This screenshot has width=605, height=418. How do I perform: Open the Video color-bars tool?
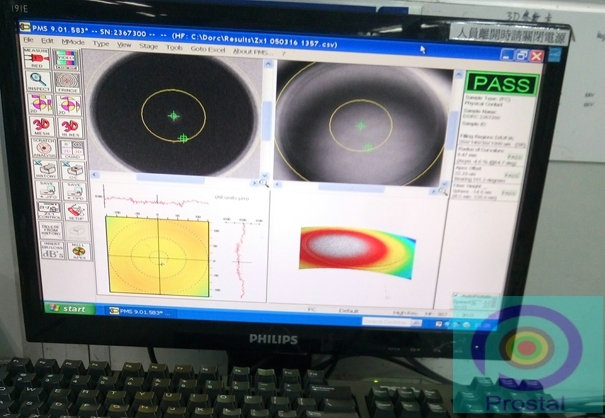coord(66,60)
